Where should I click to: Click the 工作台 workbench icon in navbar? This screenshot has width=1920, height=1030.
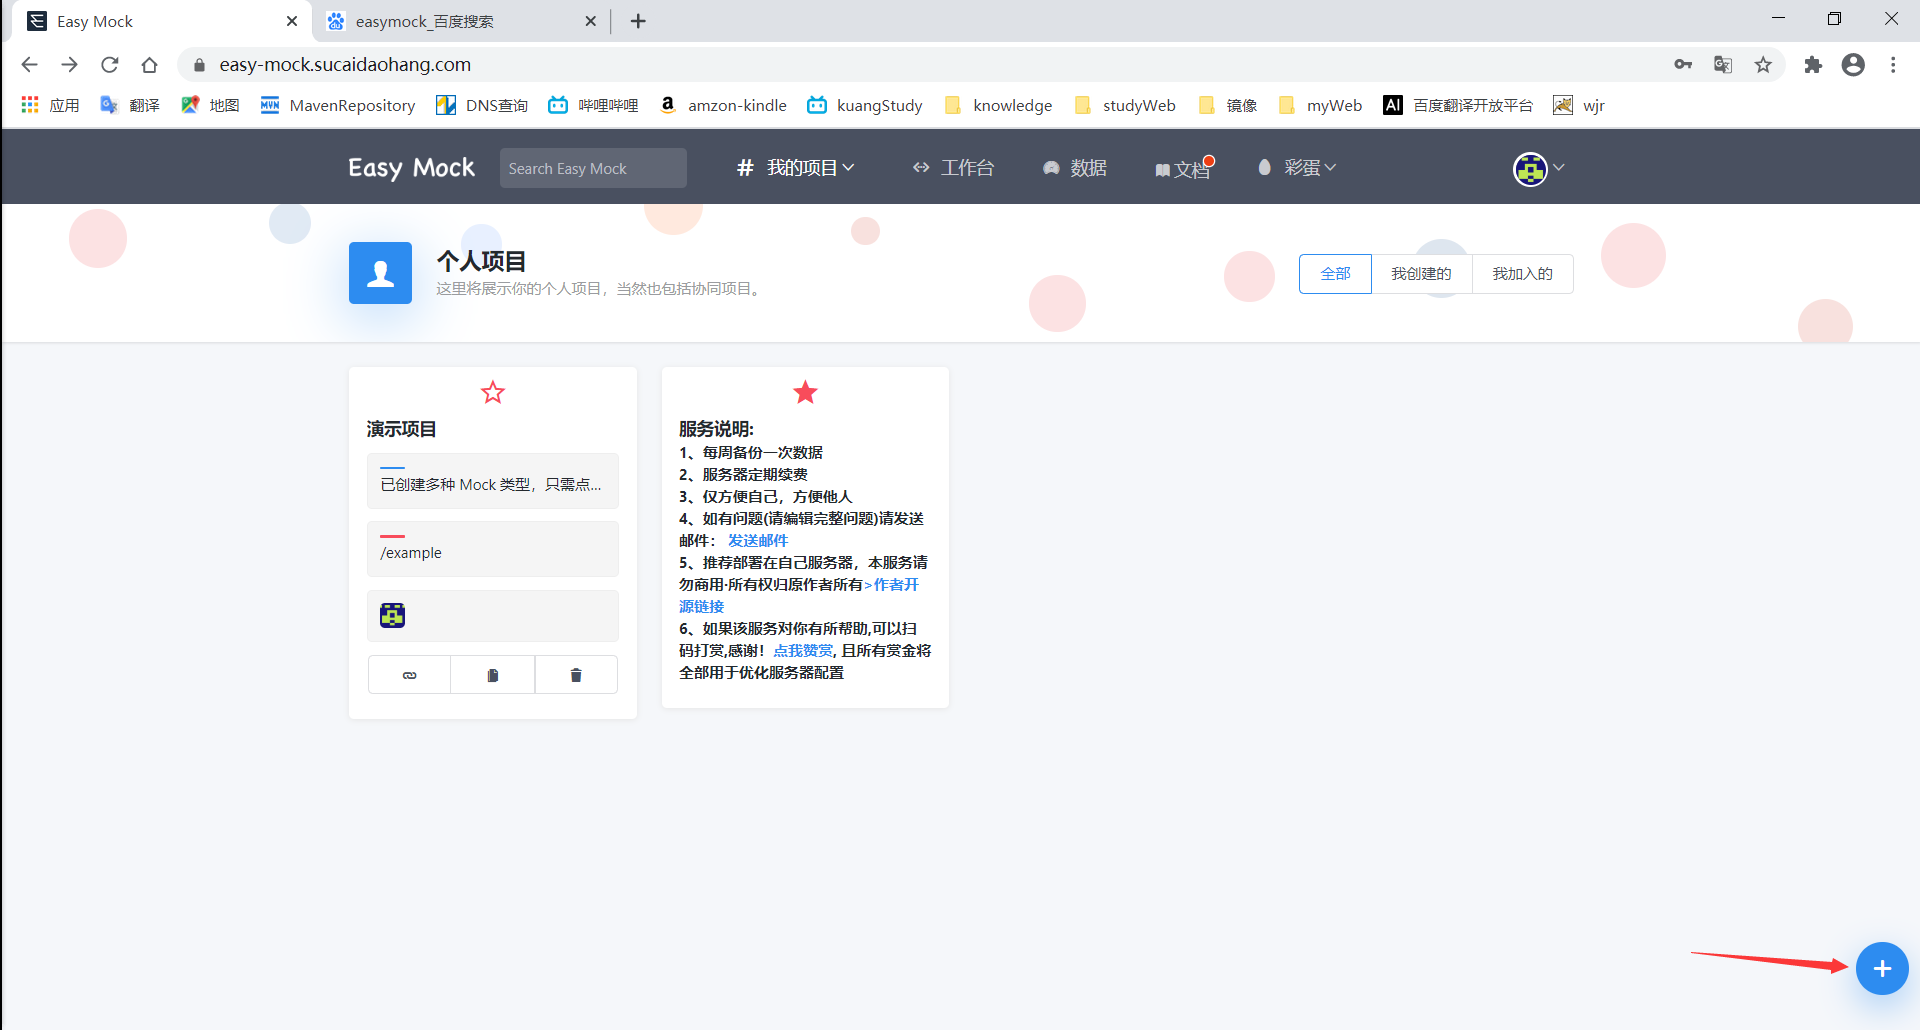953,167
